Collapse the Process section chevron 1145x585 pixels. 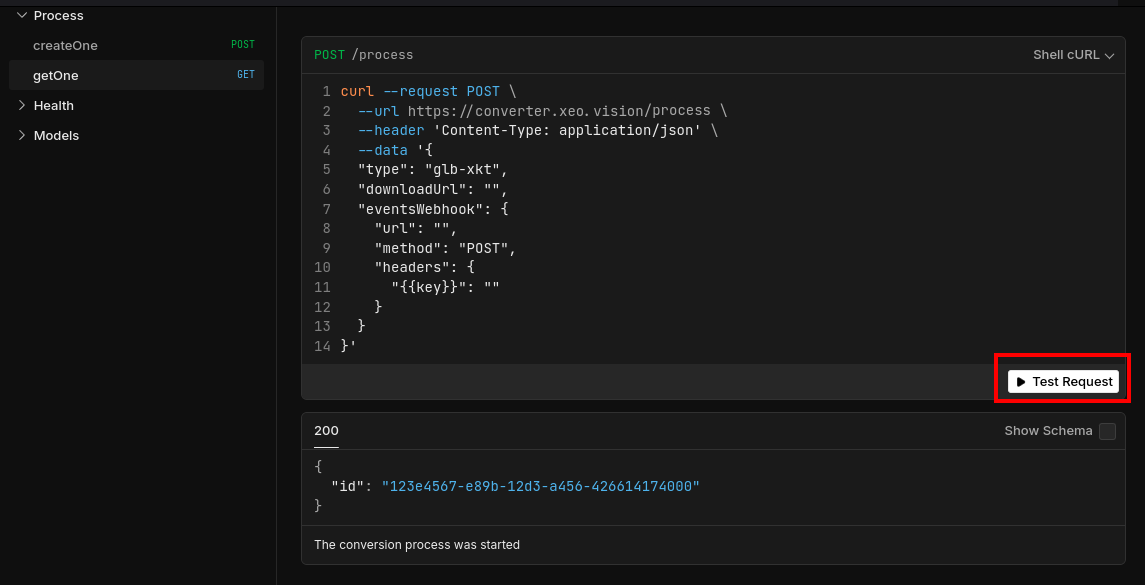click(22, 15)
